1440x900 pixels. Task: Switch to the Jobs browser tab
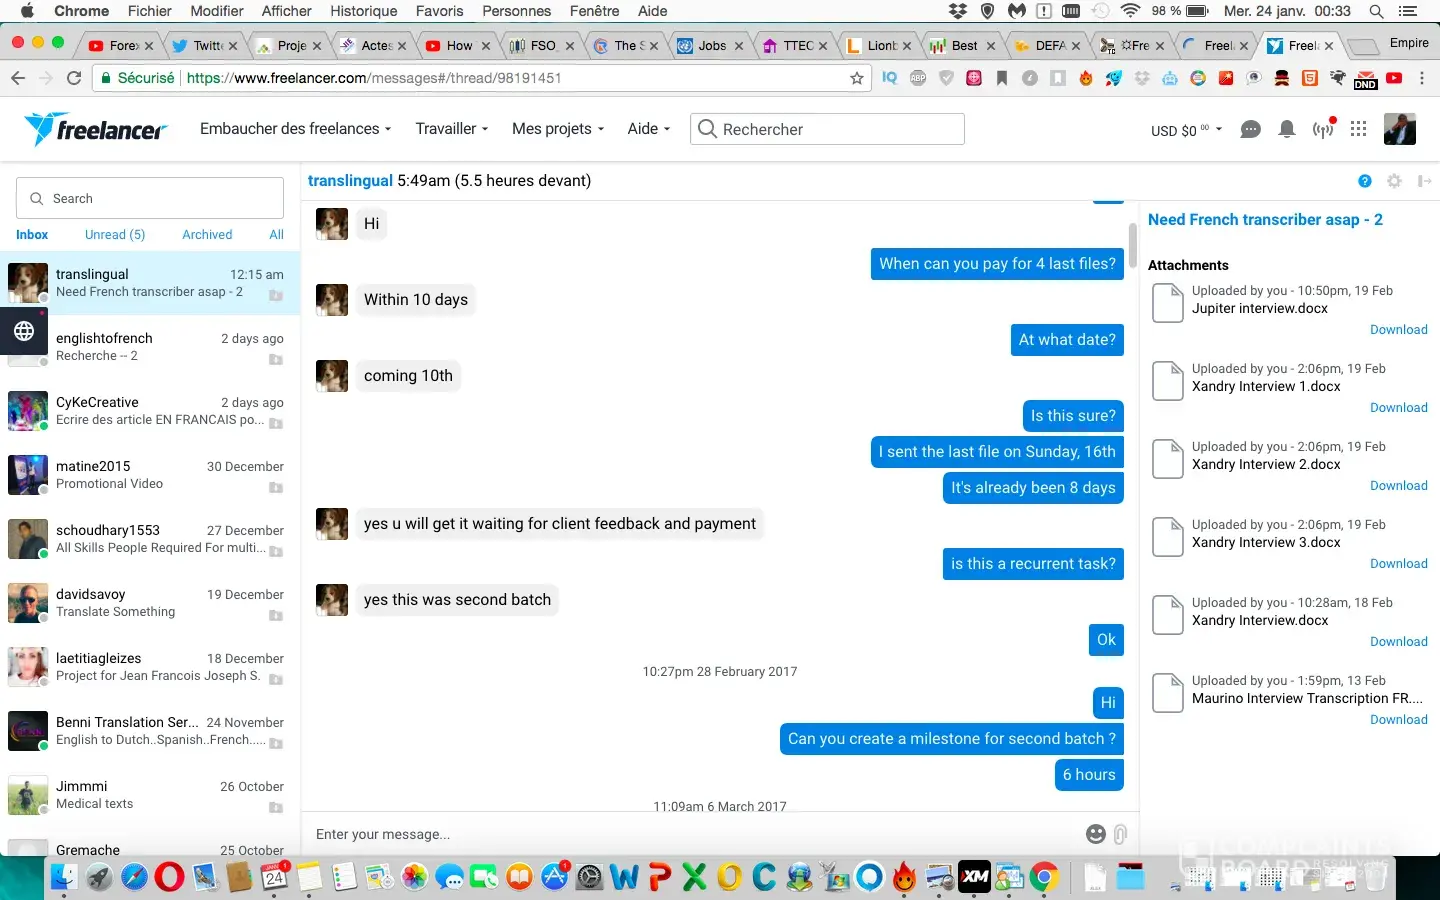pos(711,45)
